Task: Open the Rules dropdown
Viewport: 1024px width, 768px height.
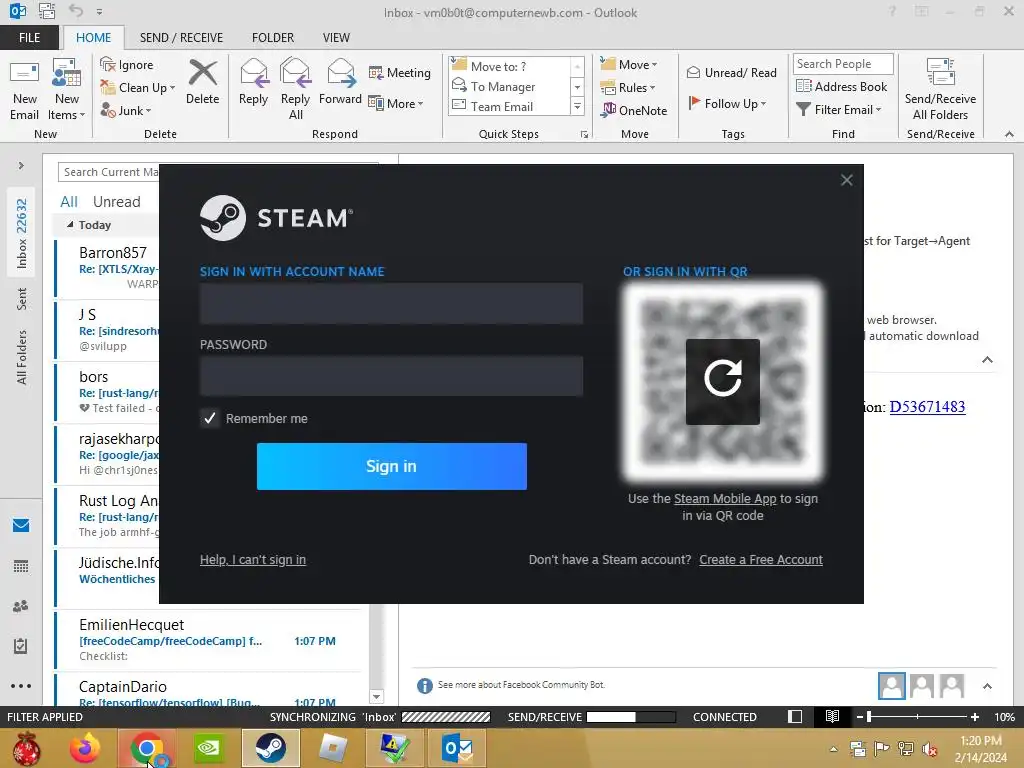Action: click(628, 88)
